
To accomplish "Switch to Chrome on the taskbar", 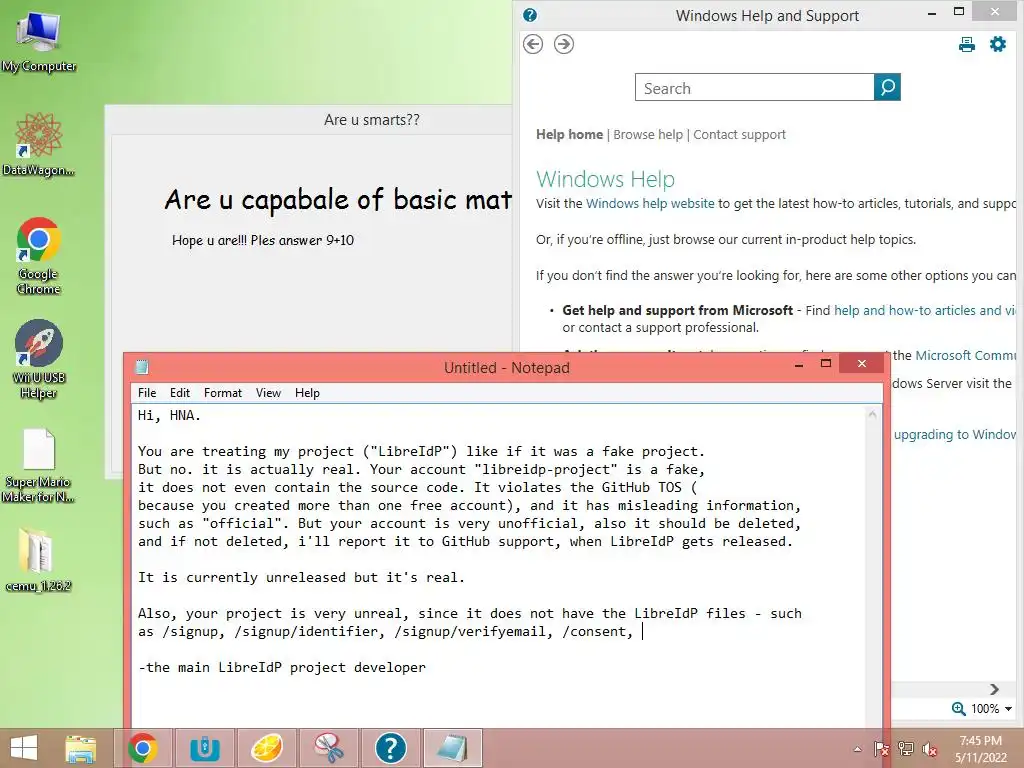I will [x=143, y=748].
